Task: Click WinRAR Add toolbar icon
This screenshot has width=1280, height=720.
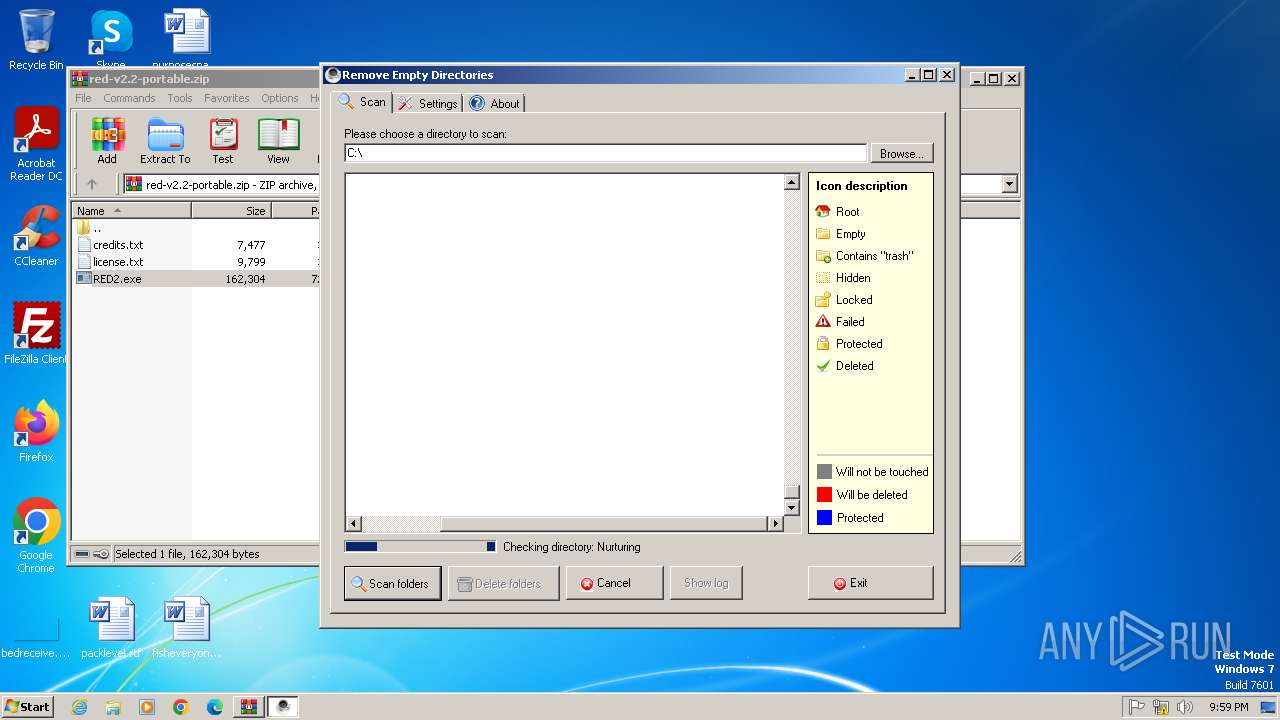Action: pyautogui.click(x=107, y=141)
